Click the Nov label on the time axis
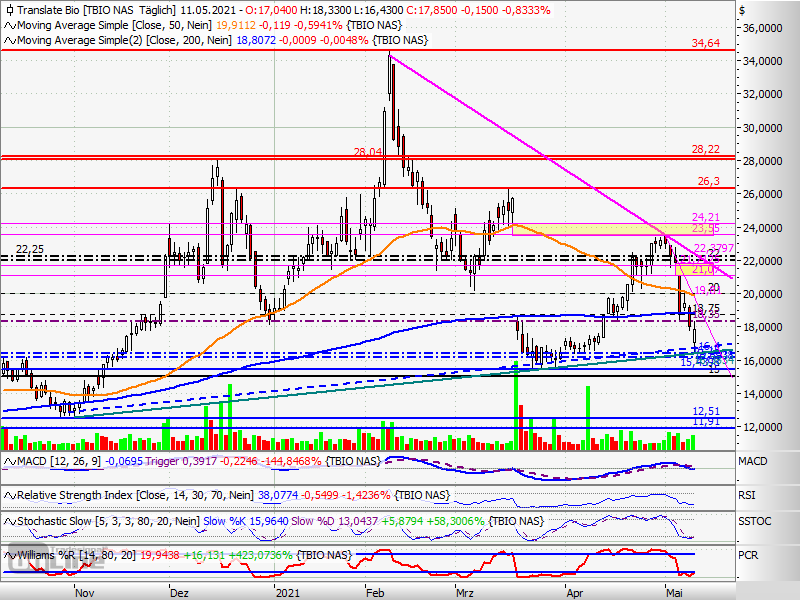Image resolution: width=800 pixels, height=600 pixels. pos(84,593)
